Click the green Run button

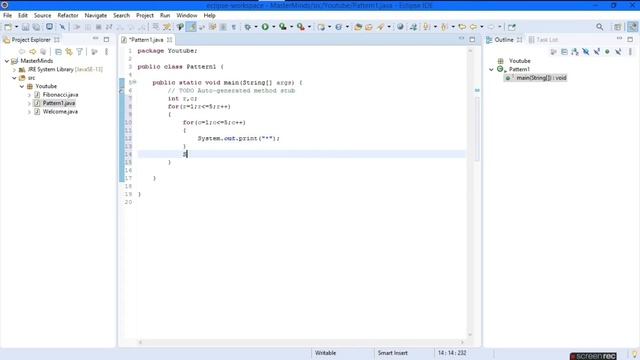[265, 27]
